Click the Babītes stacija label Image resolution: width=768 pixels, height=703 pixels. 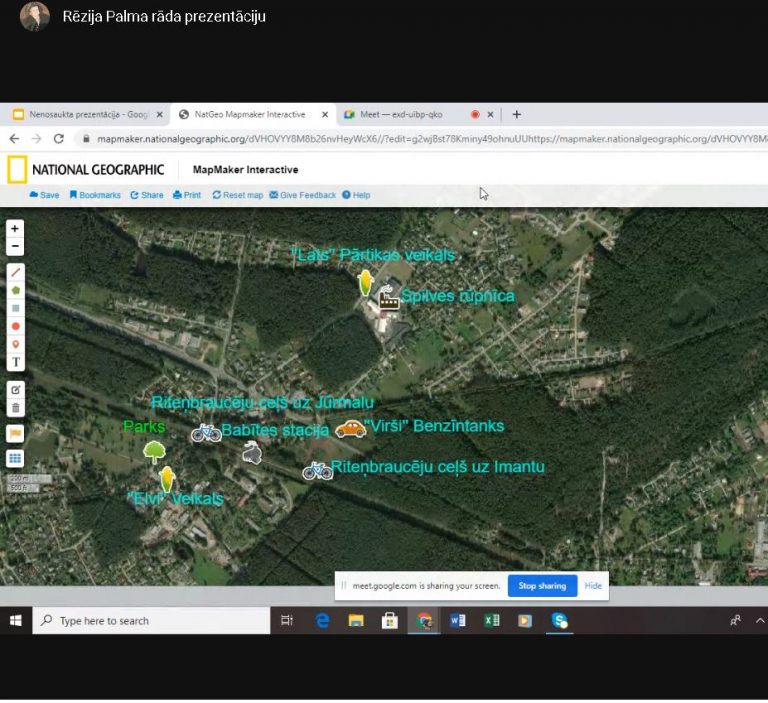(275, 430)
